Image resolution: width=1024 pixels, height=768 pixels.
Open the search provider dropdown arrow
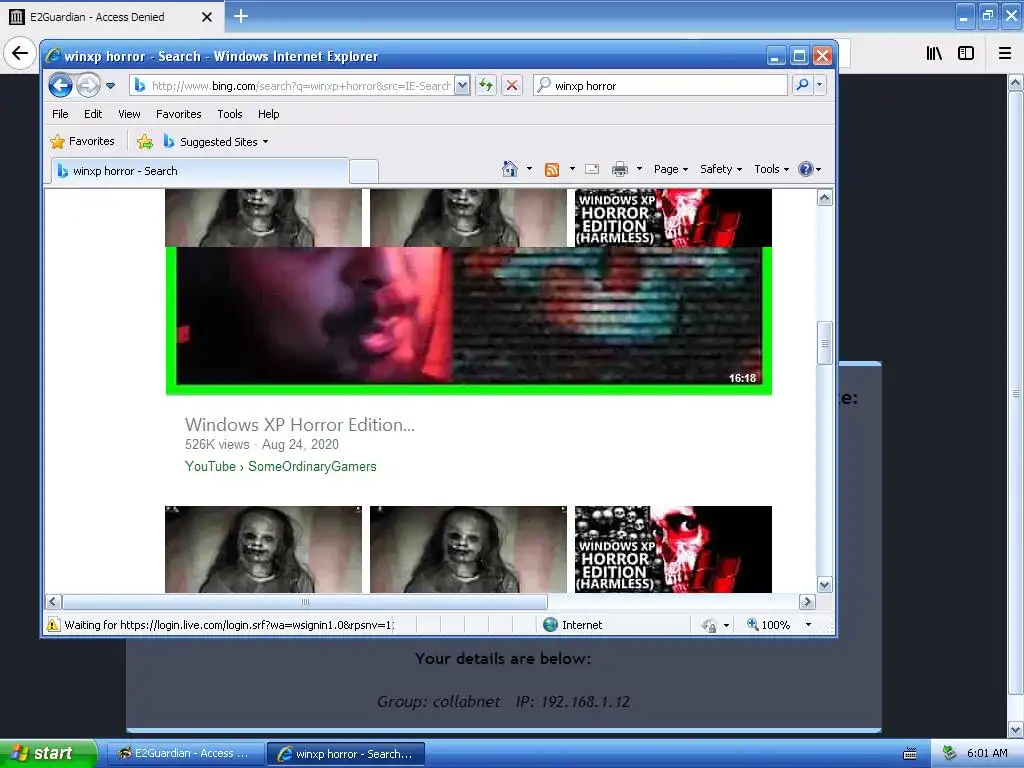pos(820,86)
